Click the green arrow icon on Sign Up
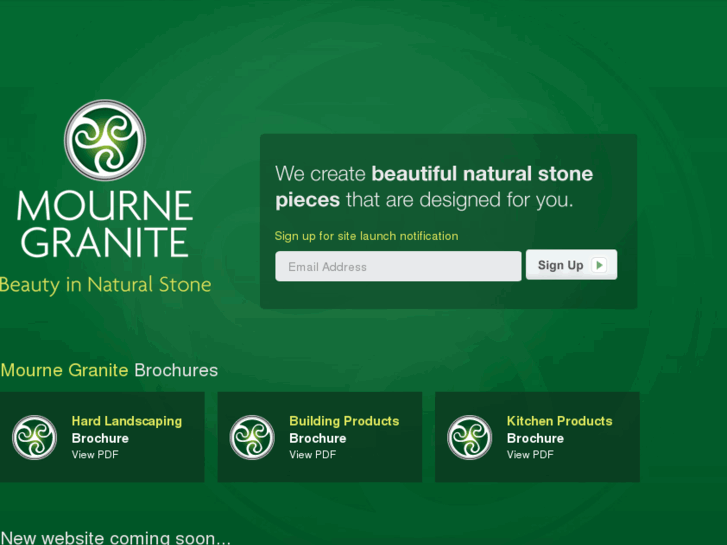The image size is (727, 545). pos(599,265)
